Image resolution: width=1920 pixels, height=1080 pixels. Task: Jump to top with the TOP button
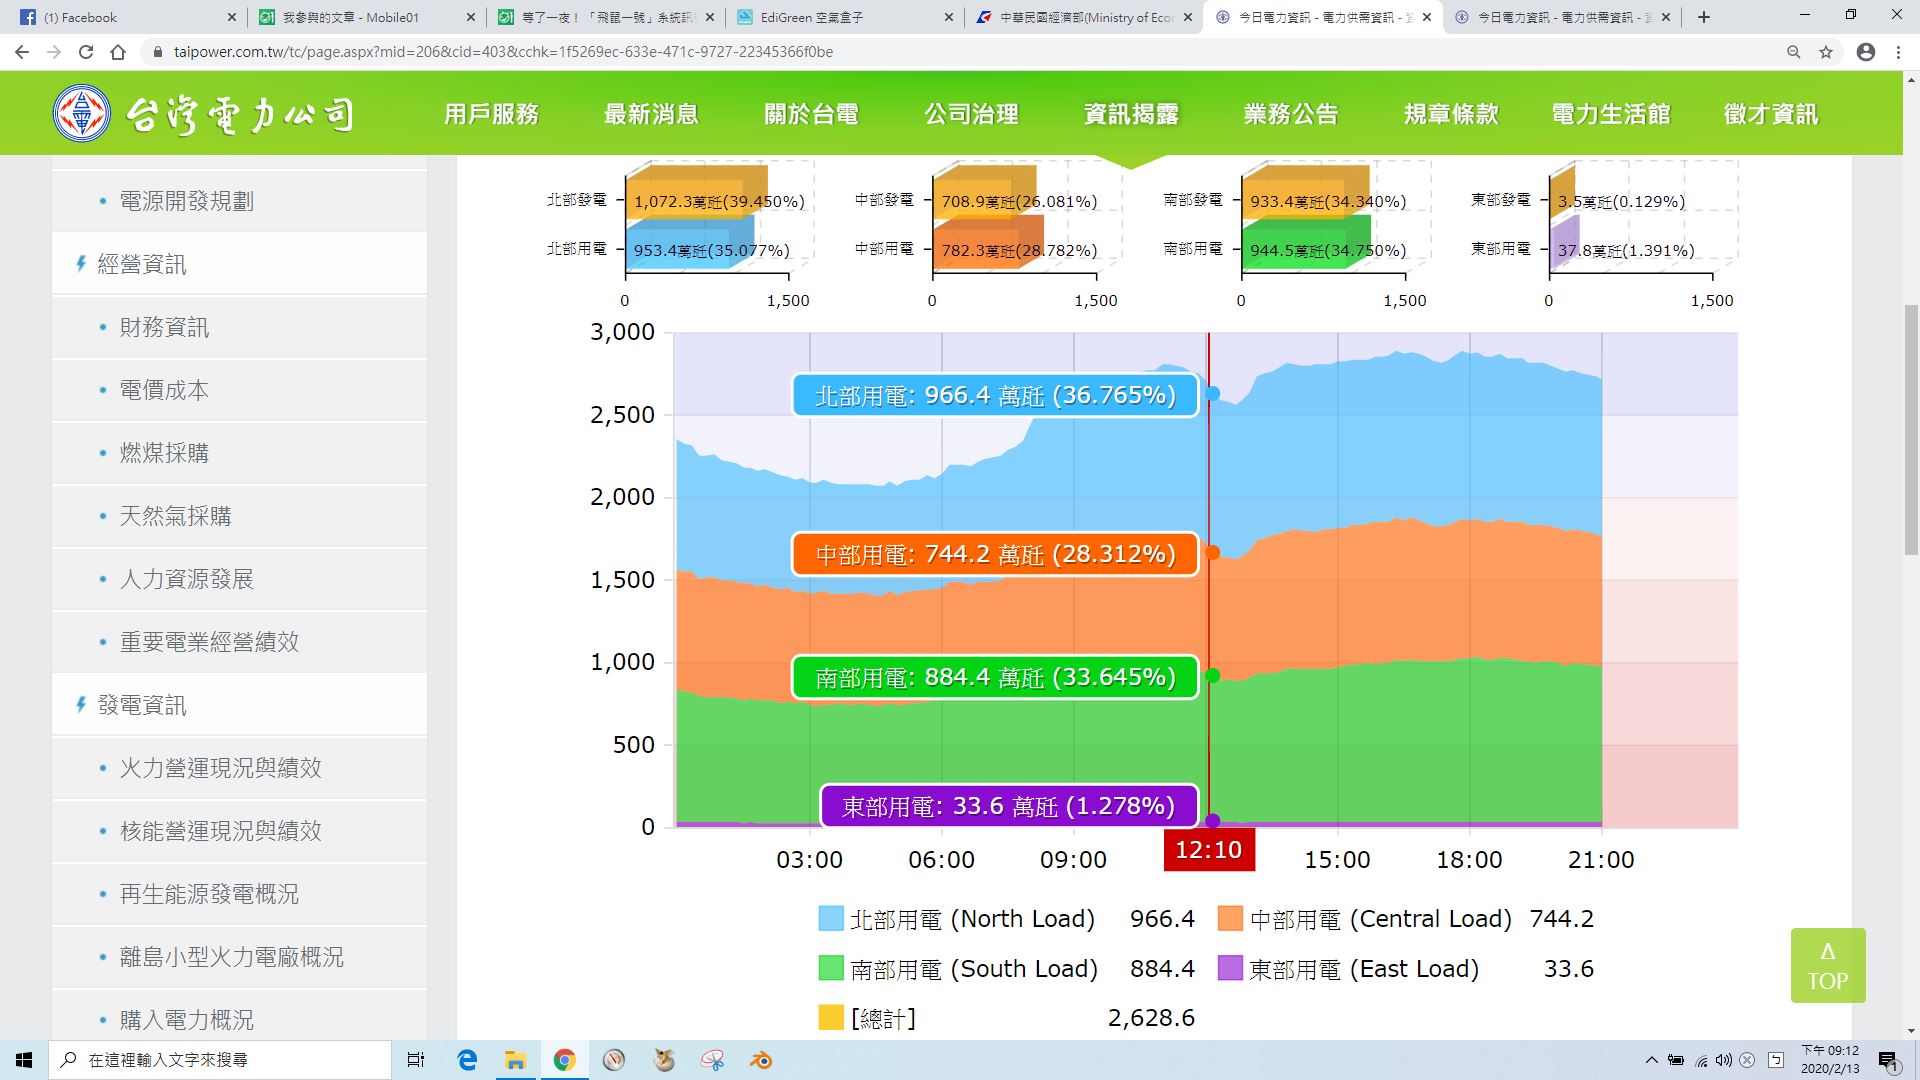click(x=1828, y=965)
